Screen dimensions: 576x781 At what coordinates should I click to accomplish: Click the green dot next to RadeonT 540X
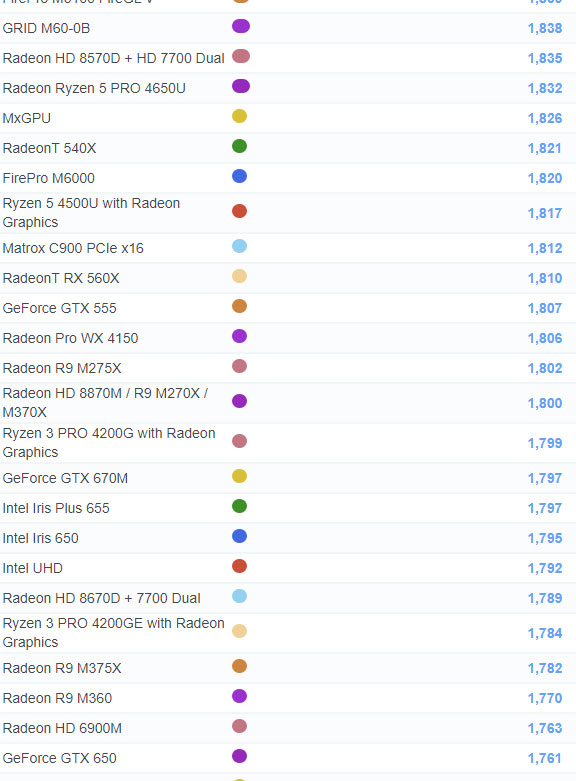tap(239, 146)
